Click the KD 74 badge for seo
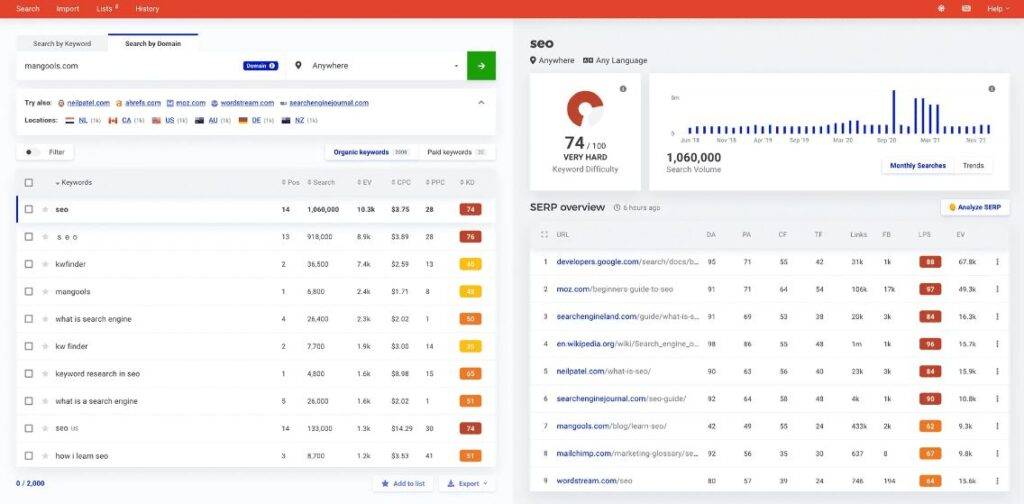This screenshot has height=504, width=1024. [470, 210]
